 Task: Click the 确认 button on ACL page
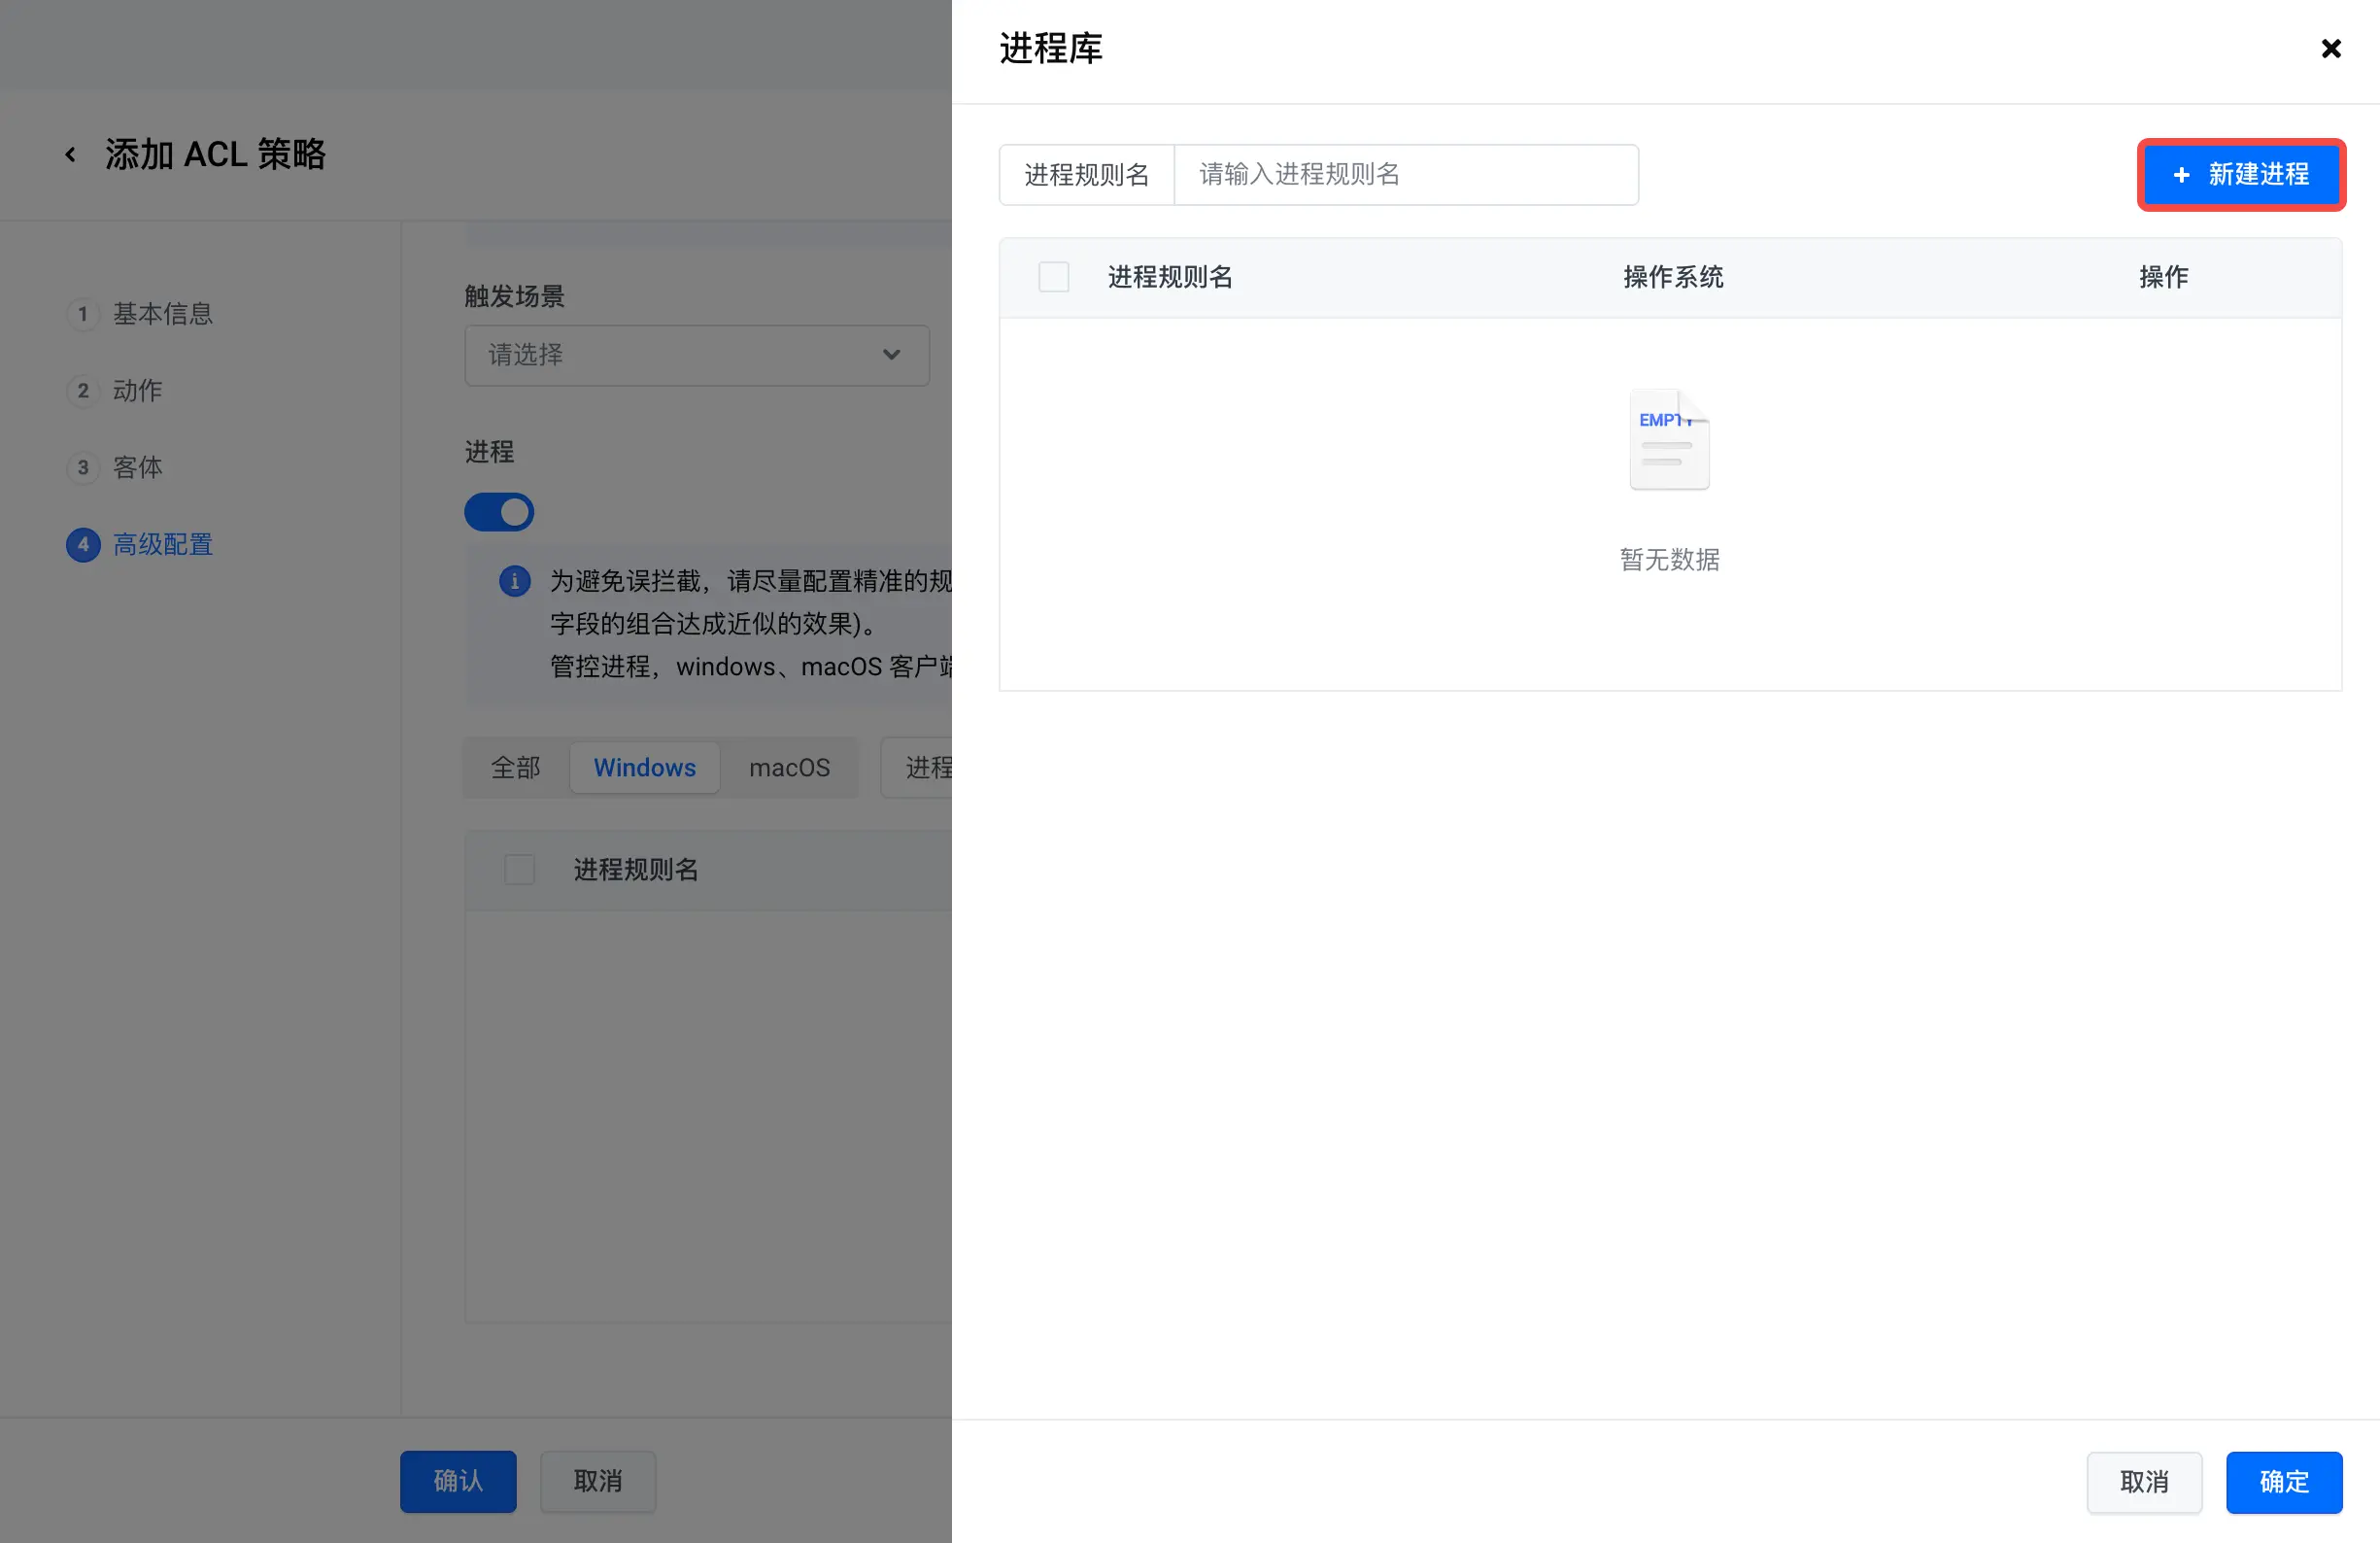click(x=458, y=1480)
